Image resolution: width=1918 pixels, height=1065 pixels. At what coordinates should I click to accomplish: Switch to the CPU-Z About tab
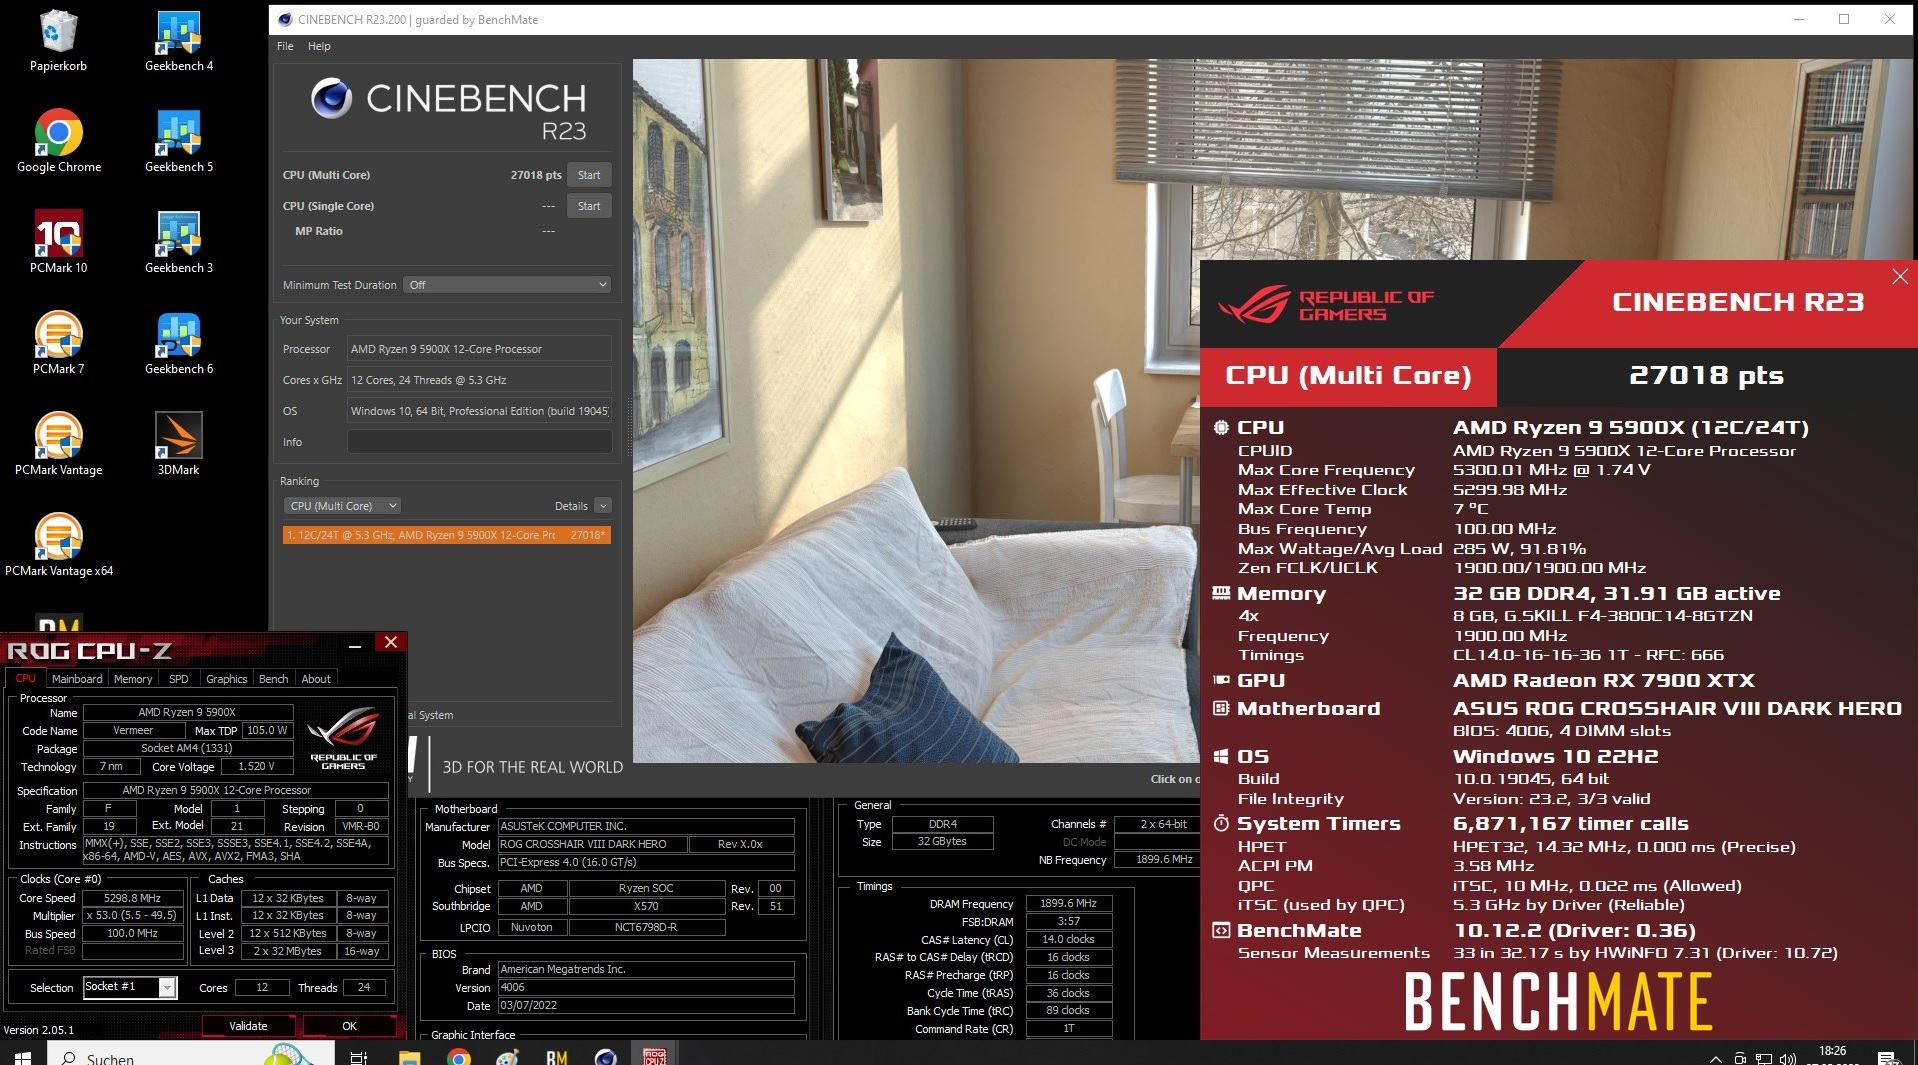point(316,679)
